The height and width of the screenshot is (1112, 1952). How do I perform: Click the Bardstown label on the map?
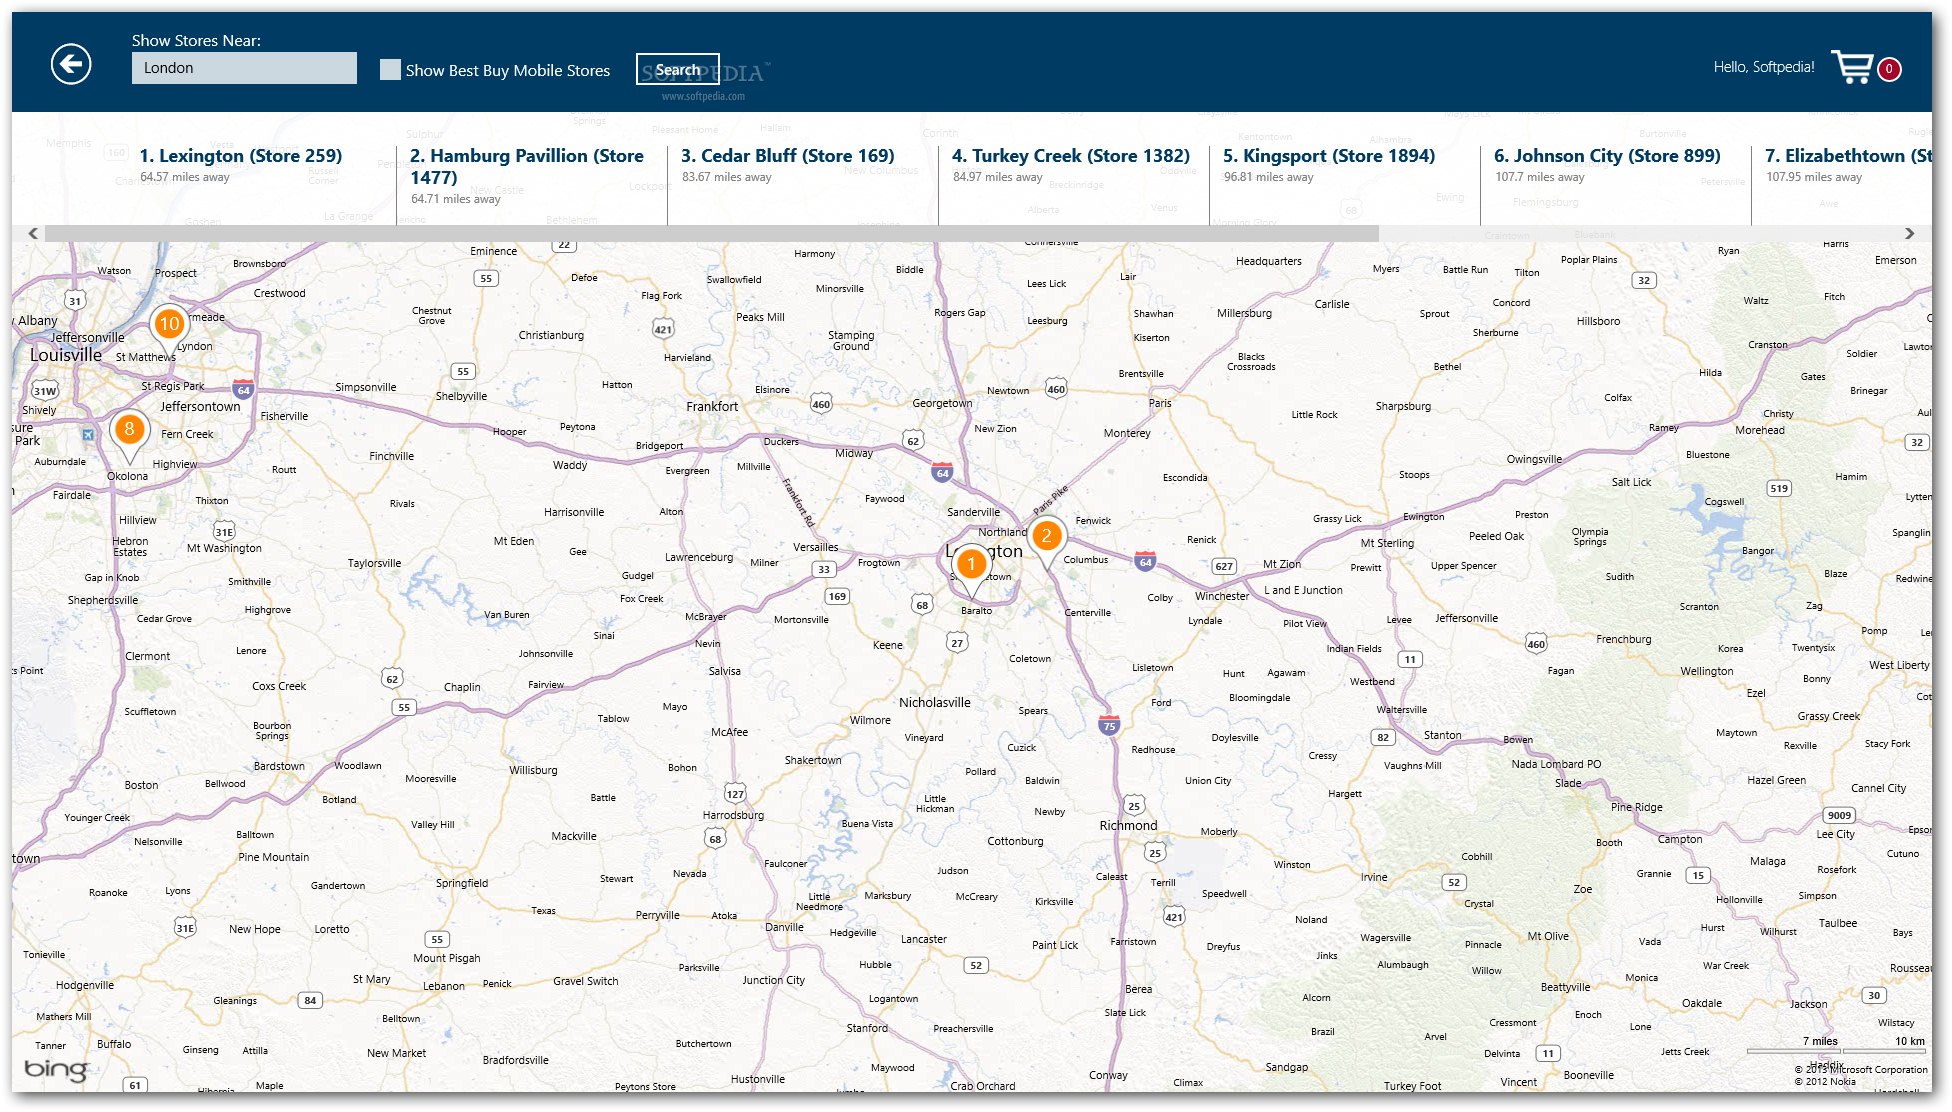[279, 766]
